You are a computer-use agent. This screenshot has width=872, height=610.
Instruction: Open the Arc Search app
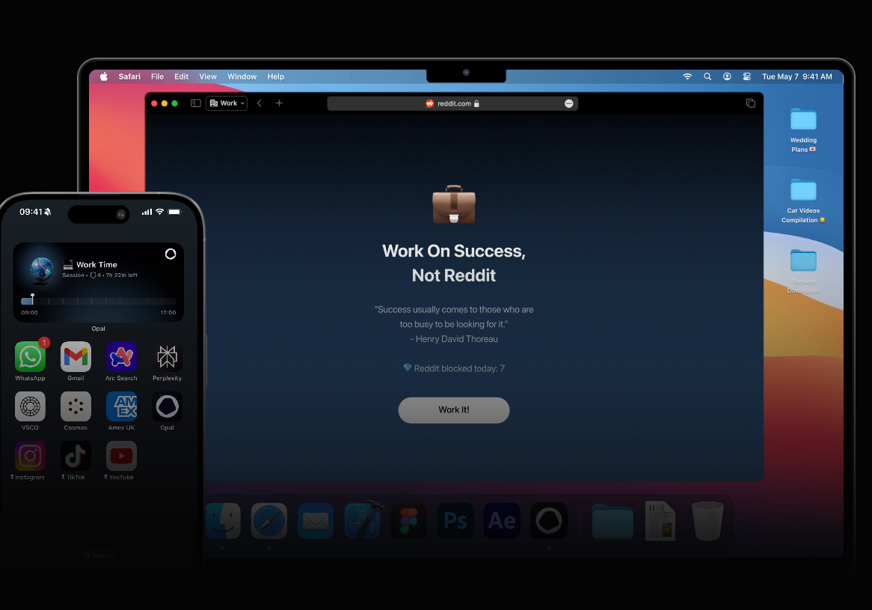121,356
